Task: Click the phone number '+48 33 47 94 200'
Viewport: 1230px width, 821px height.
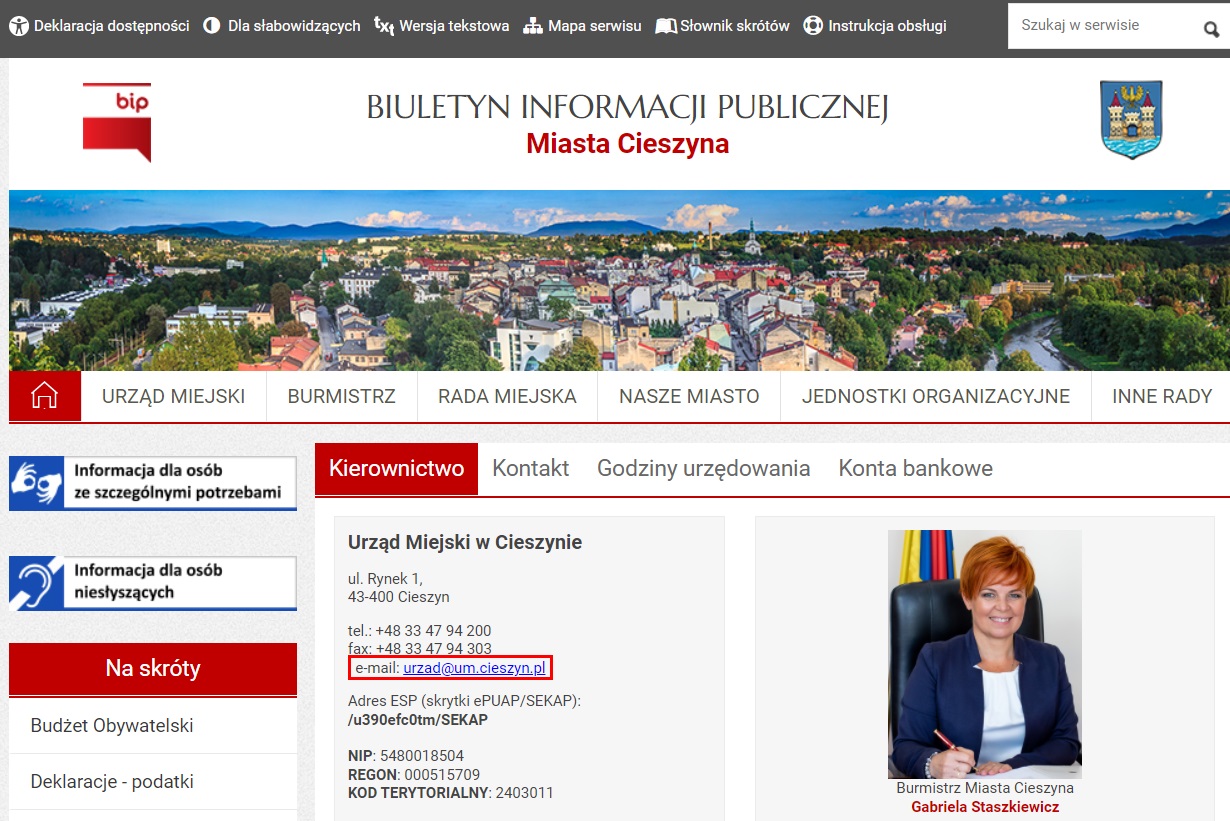Action: click(434, 631)
